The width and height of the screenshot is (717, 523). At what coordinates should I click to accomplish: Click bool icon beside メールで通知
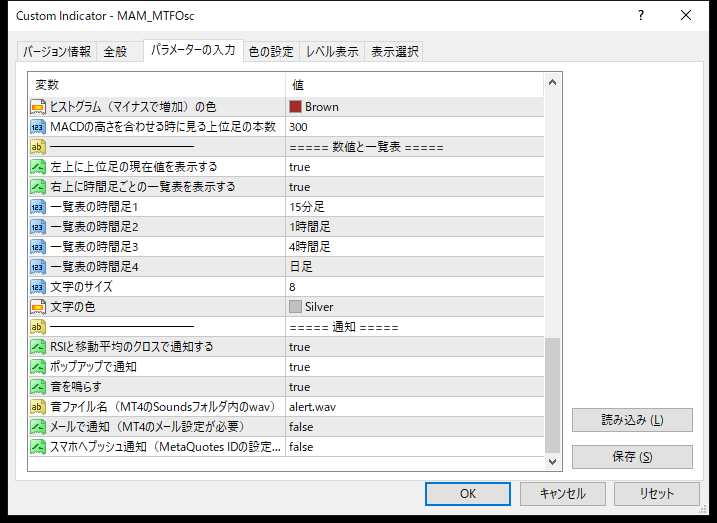[38, 427]
